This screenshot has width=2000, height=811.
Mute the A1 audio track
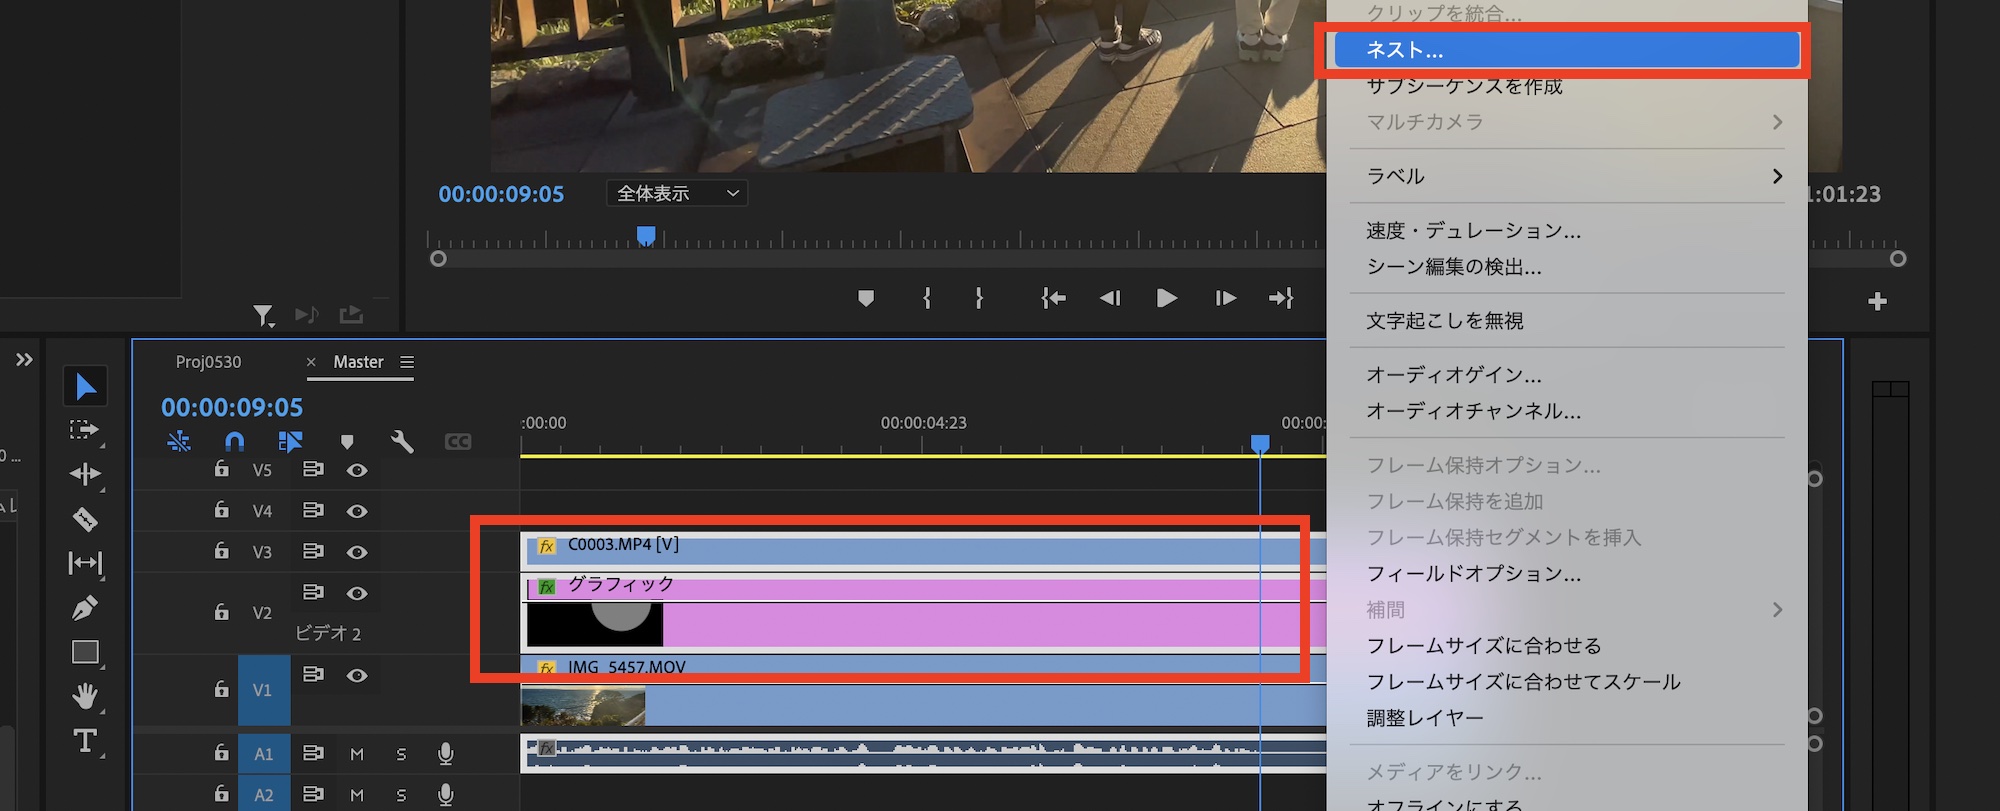coord(357,754)
